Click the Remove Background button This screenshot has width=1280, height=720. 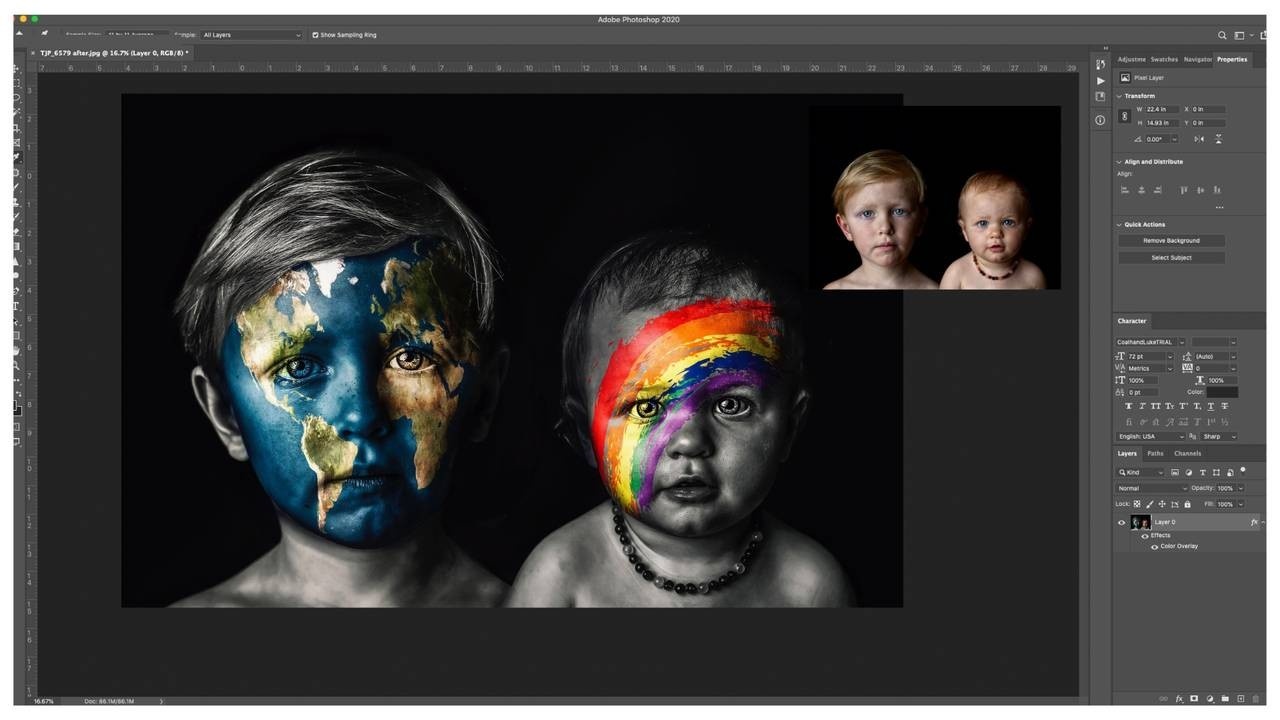pos(1171,241)
